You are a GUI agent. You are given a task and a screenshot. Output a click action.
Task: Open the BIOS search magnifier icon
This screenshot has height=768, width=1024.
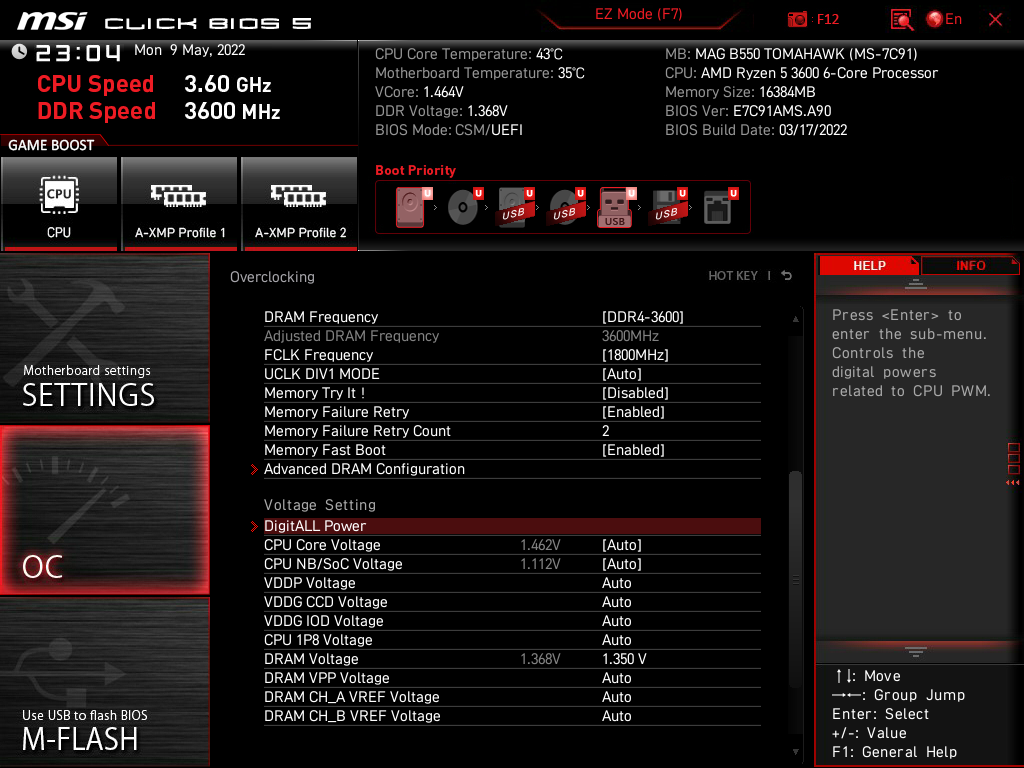[x=901, y=20]
